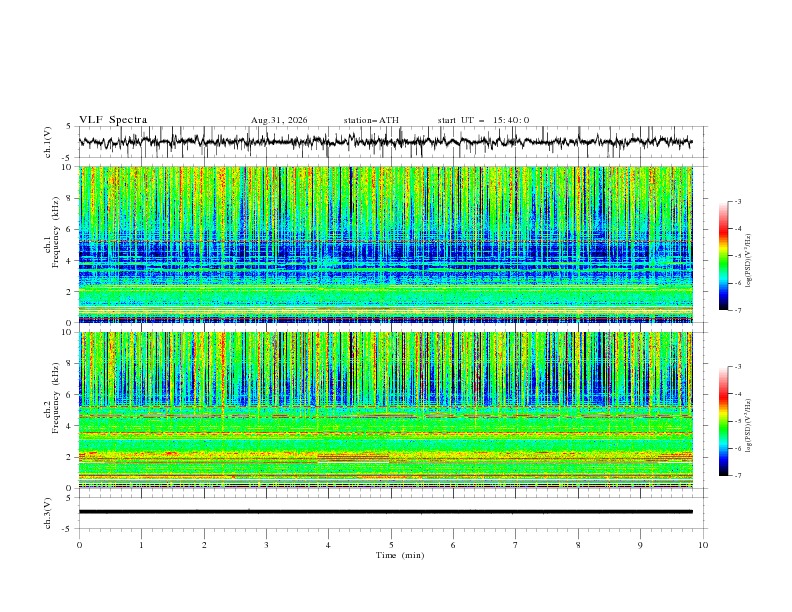Click the log(PSD) label of lower colorbar
This screenshot has width=792, height=612.
coord(748,425)
